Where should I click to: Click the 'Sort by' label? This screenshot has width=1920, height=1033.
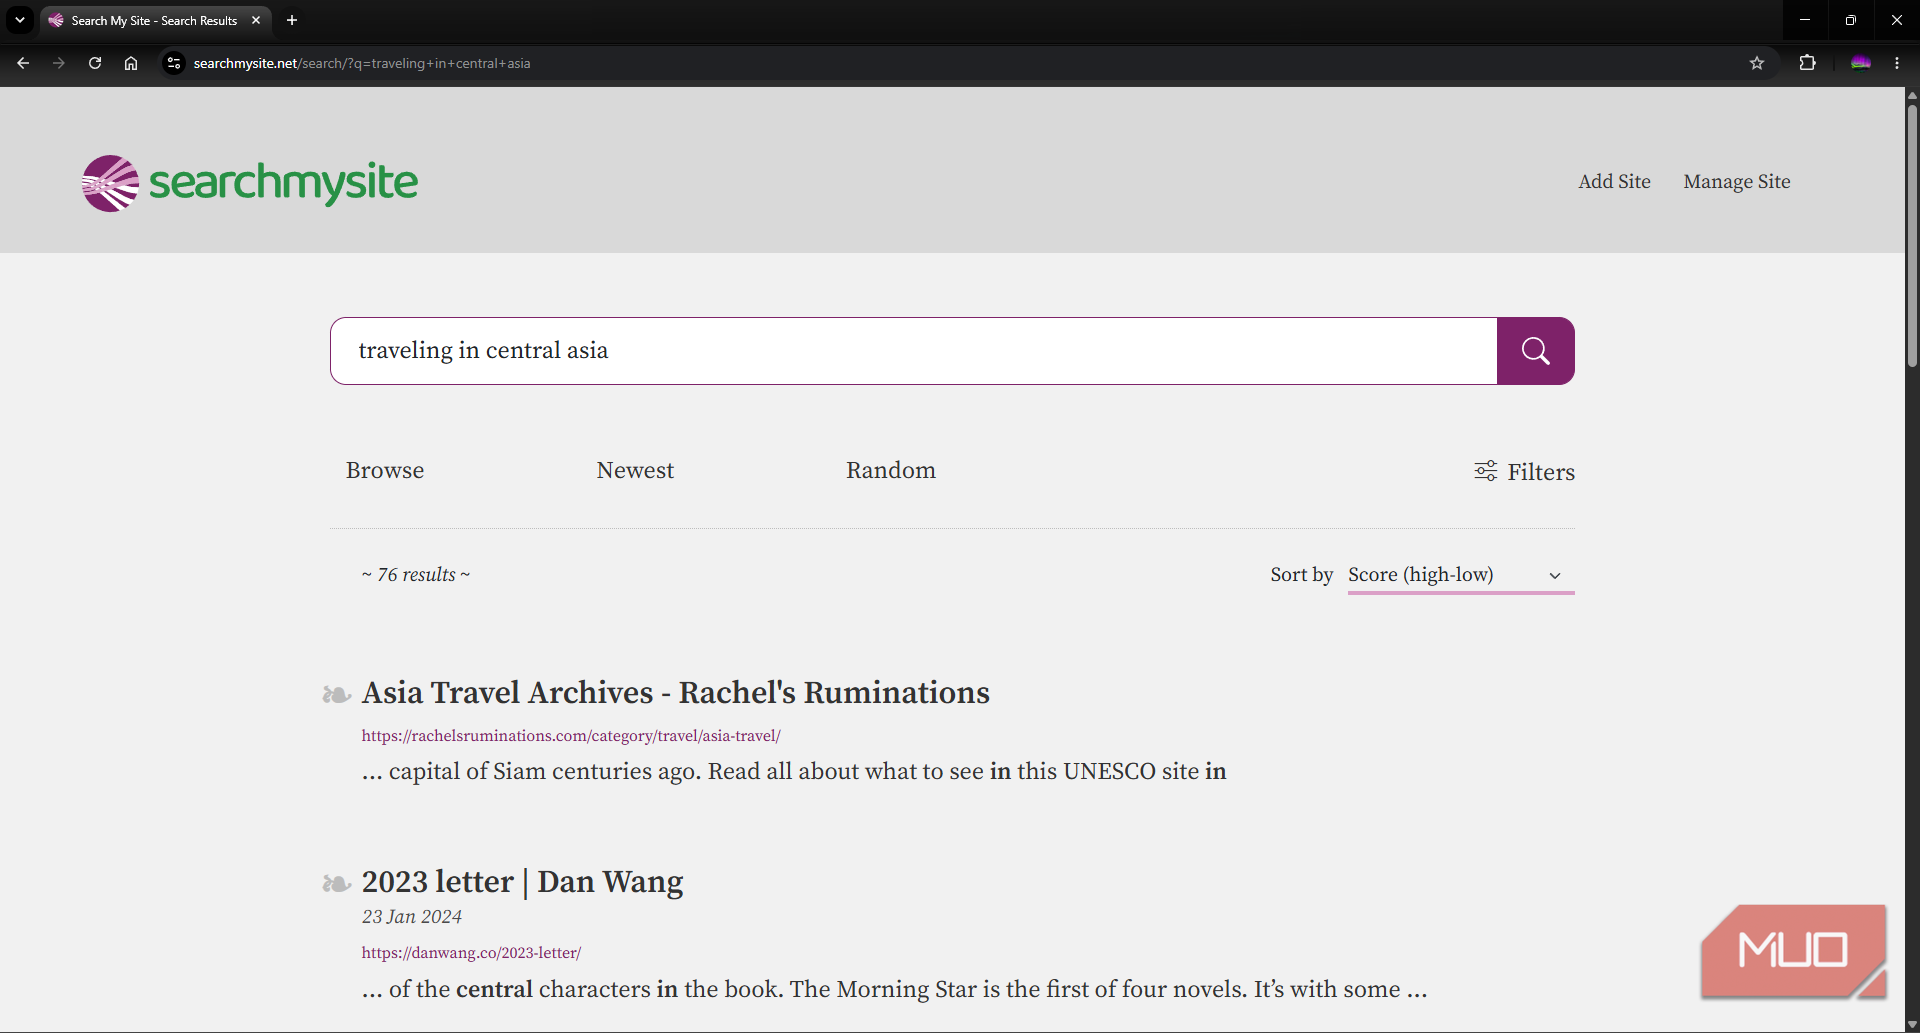[x=1301, y=575]
